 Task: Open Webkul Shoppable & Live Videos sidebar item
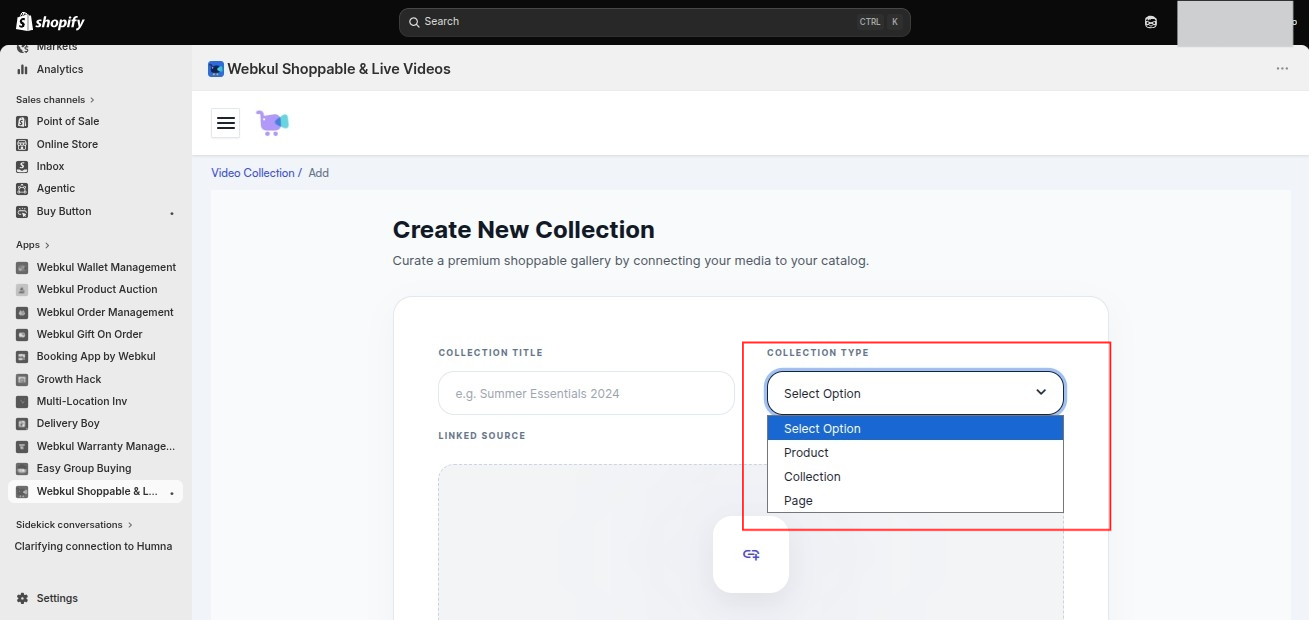pyautogui.click(x=95, y=491)
